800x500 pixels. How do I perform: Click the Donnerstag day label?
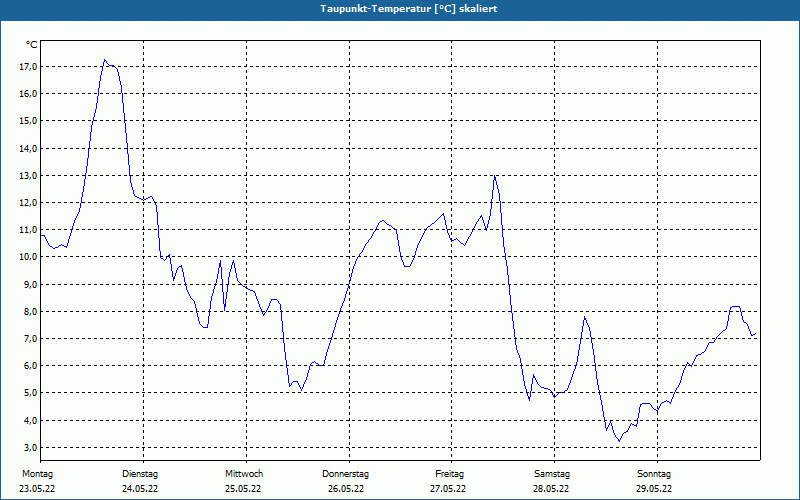tap(345, 474)
